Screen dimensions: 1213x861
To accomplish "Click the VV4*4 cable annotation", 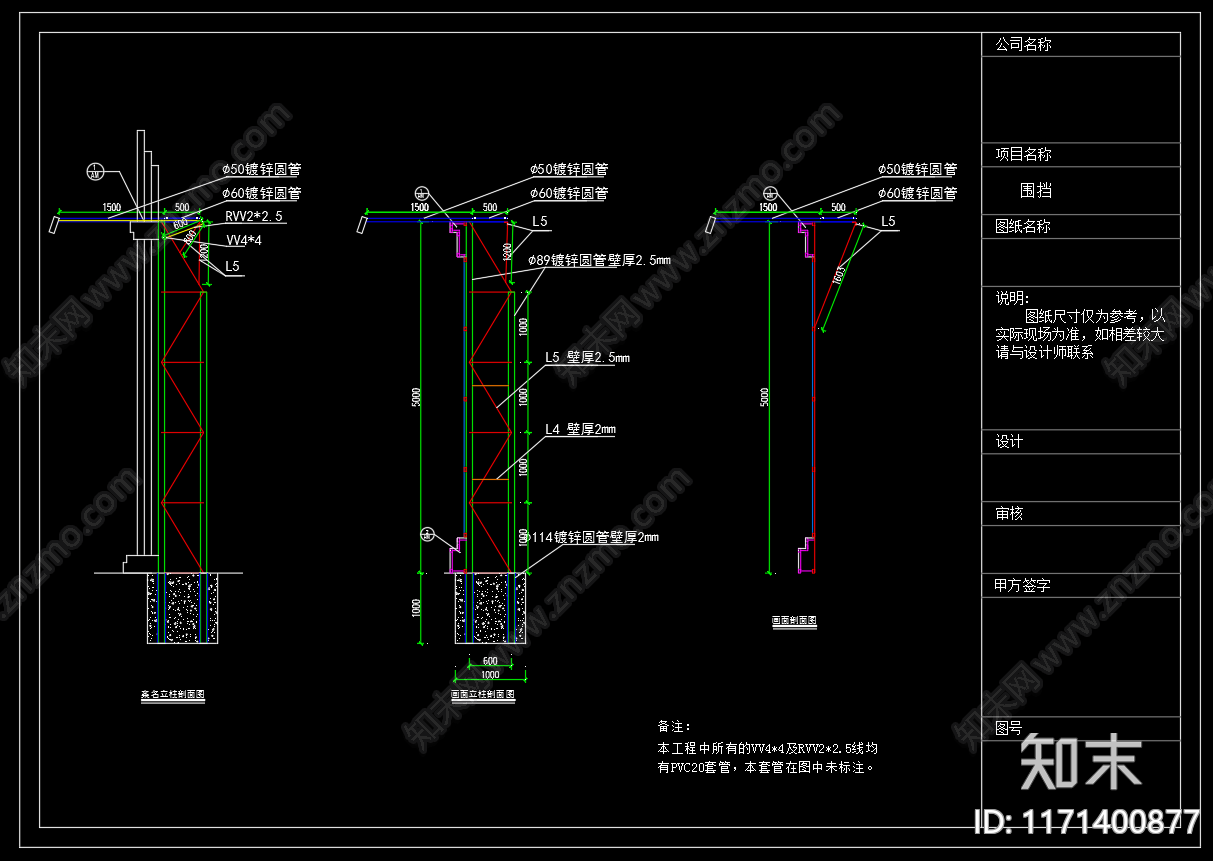I will (x=244, y=240).
